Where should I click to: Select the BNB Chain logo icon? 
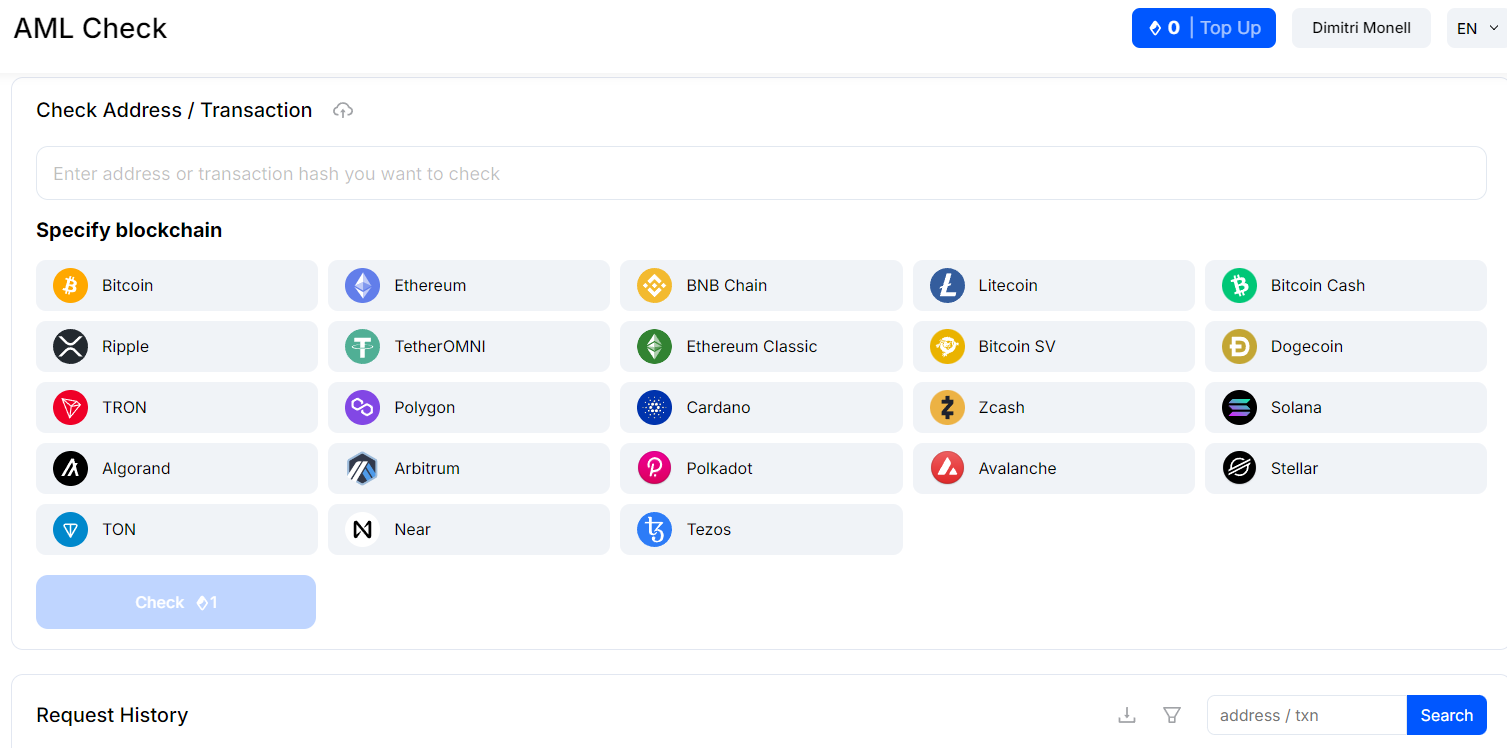coord(654,286)
